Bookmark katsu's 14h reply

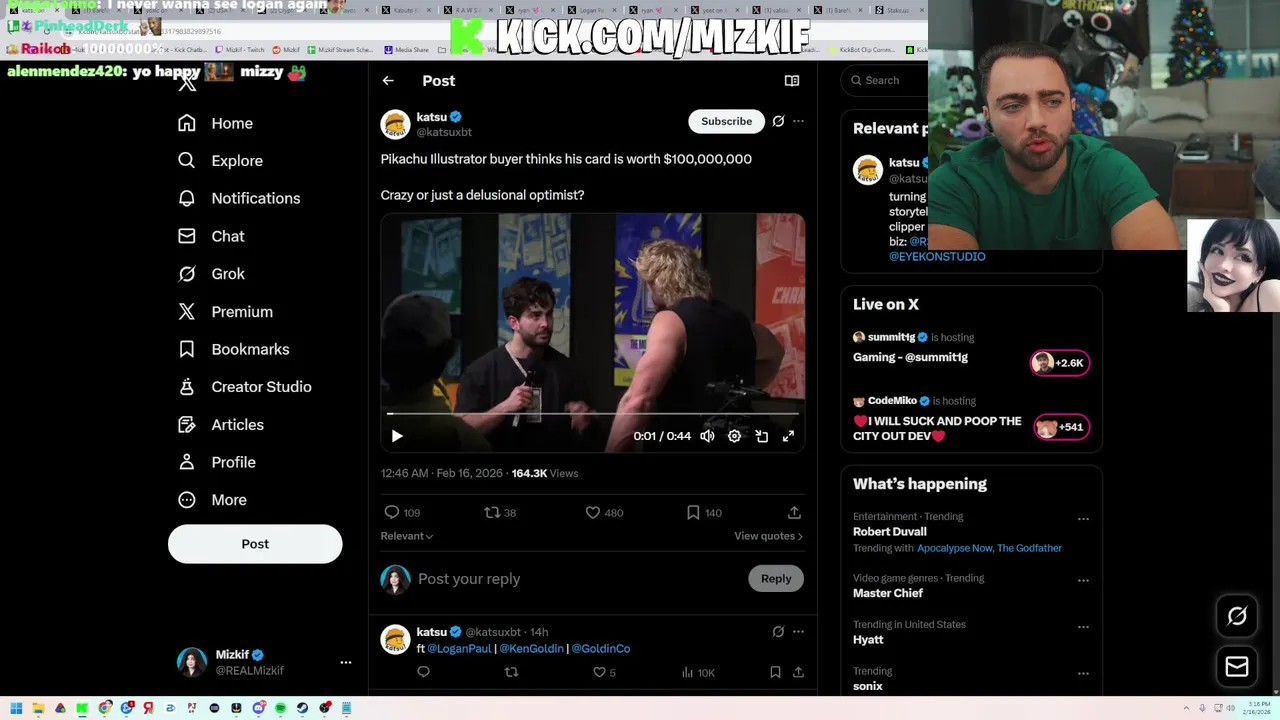(x=775, y=672)
